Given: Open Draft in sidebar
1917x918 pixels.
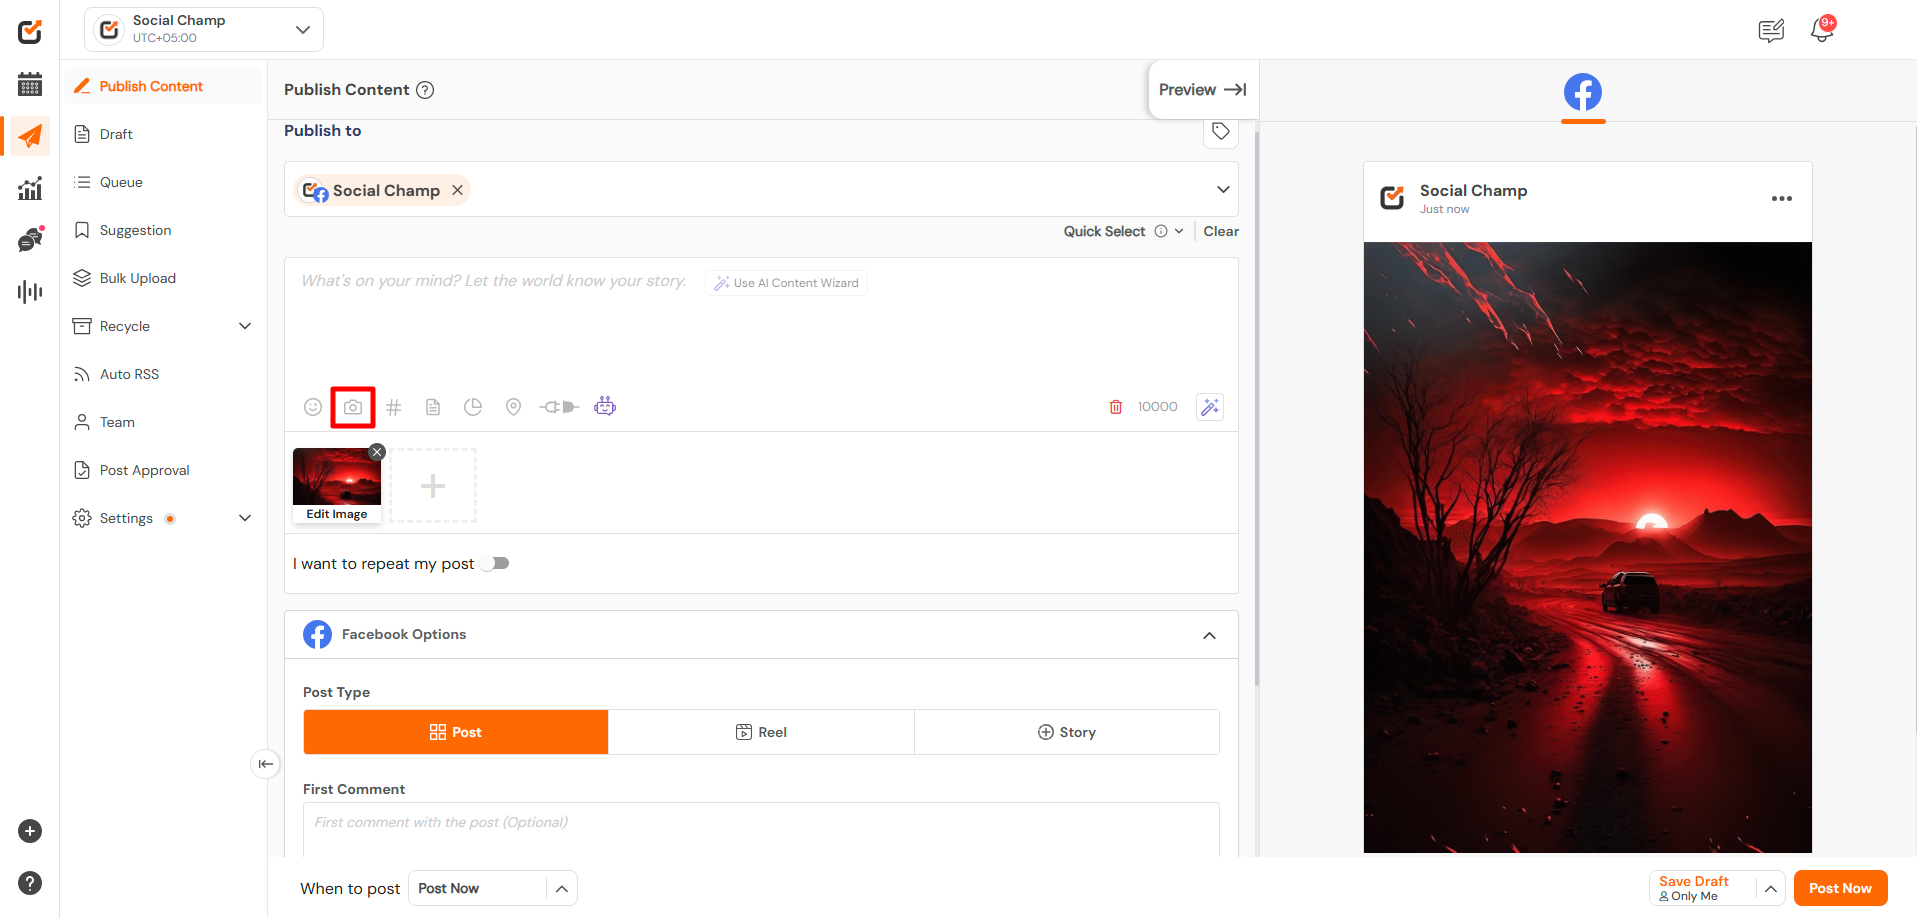Looking at the screenshot, I should [164, 134].
